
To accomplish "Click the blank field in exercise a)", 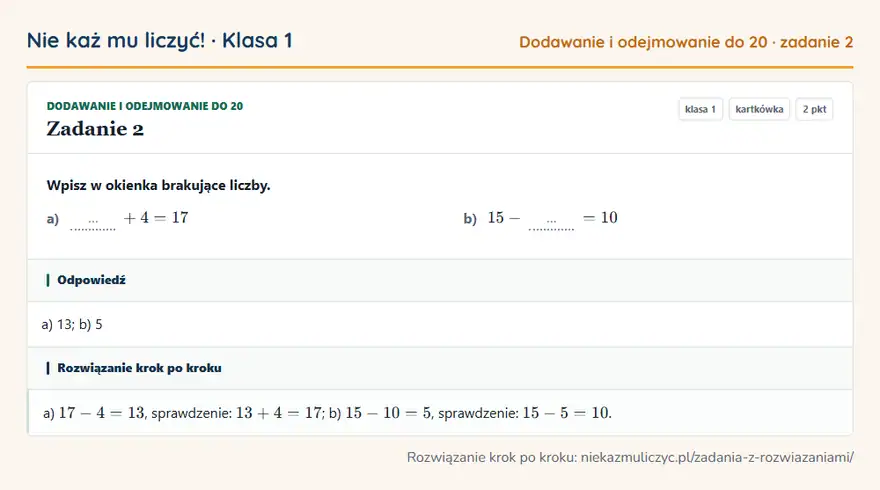I will point(93,222).
